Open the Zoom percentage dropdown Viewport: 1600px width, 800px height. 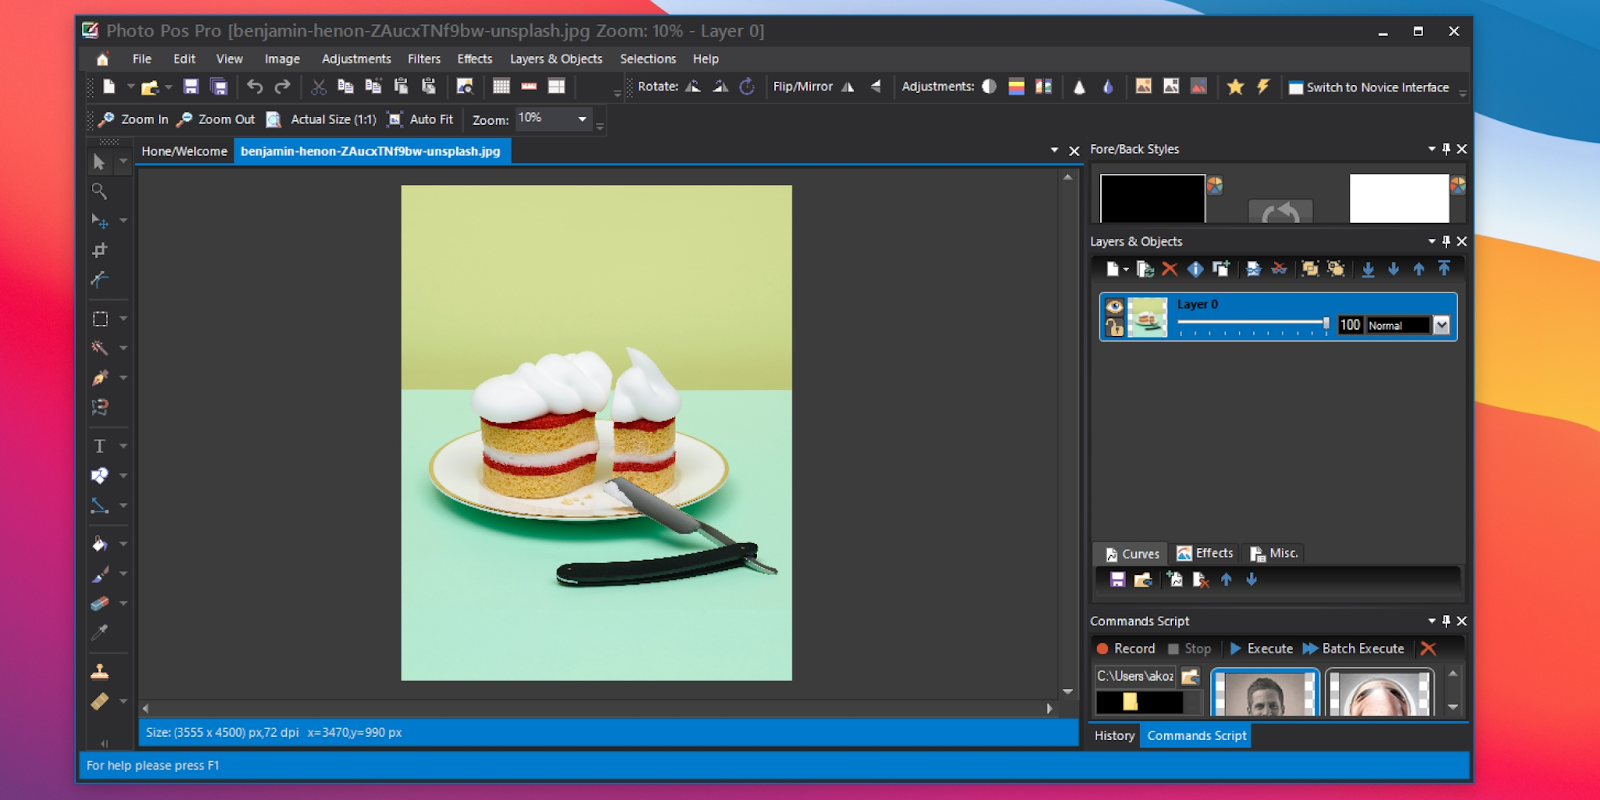pos(582,119)
